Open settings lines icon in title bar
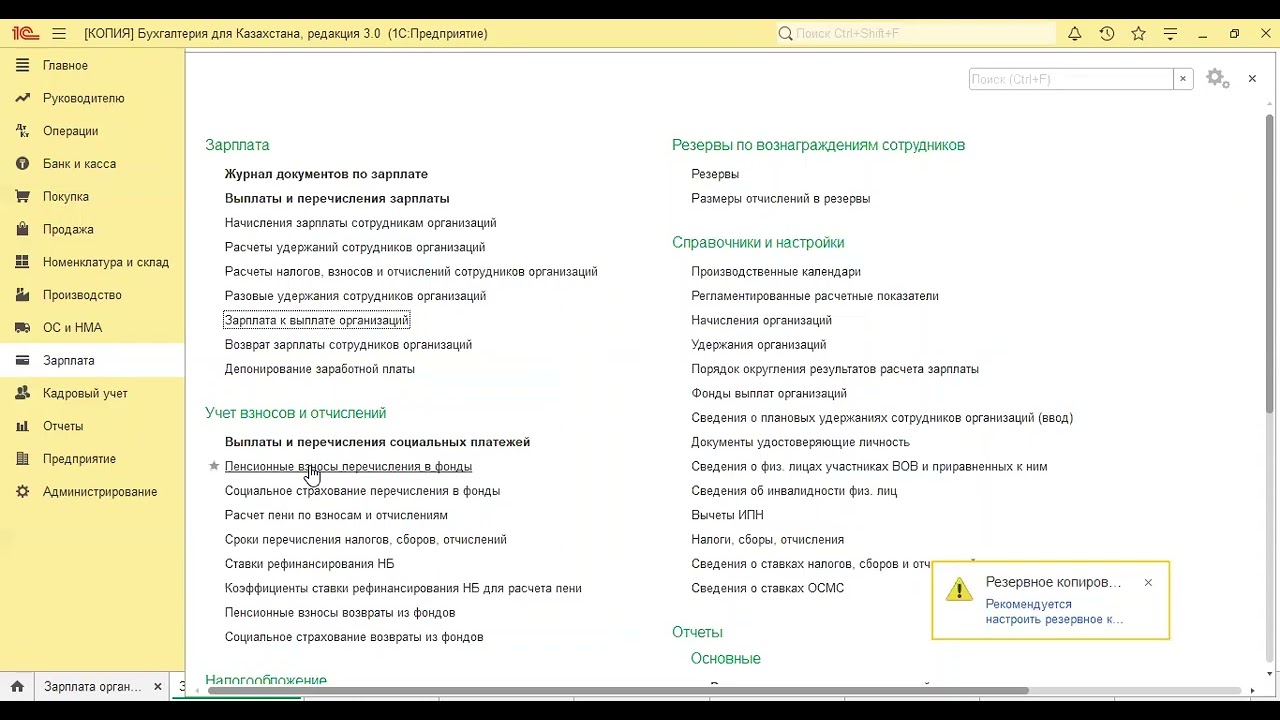The height and width of the screenshot is (720, 1280). pyautogui.click(x=1171, y=33)
